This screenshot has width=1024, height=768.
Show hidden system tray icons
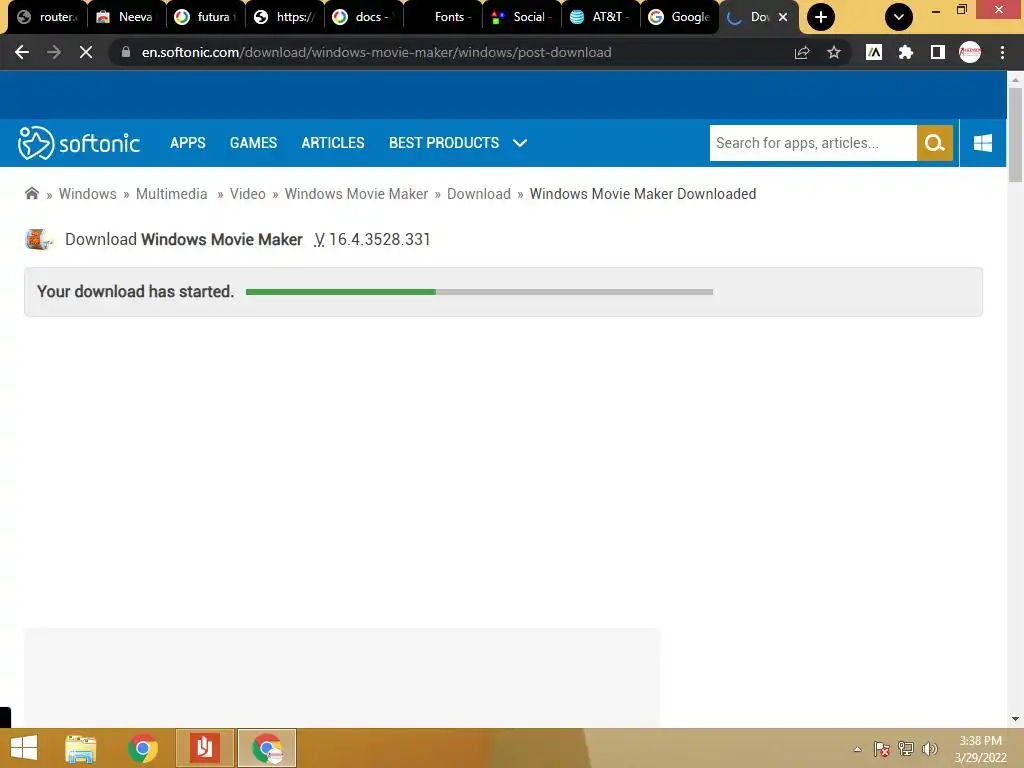[x=857, y=749]
